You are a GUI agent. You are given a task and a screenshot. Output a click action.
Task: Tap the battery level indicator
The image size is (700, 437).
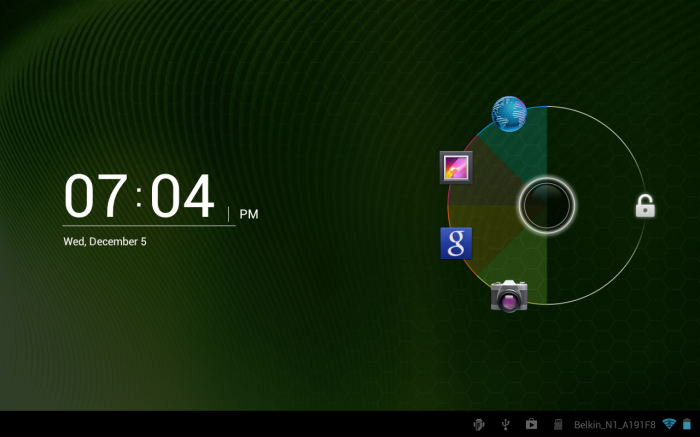pos(686,424)
